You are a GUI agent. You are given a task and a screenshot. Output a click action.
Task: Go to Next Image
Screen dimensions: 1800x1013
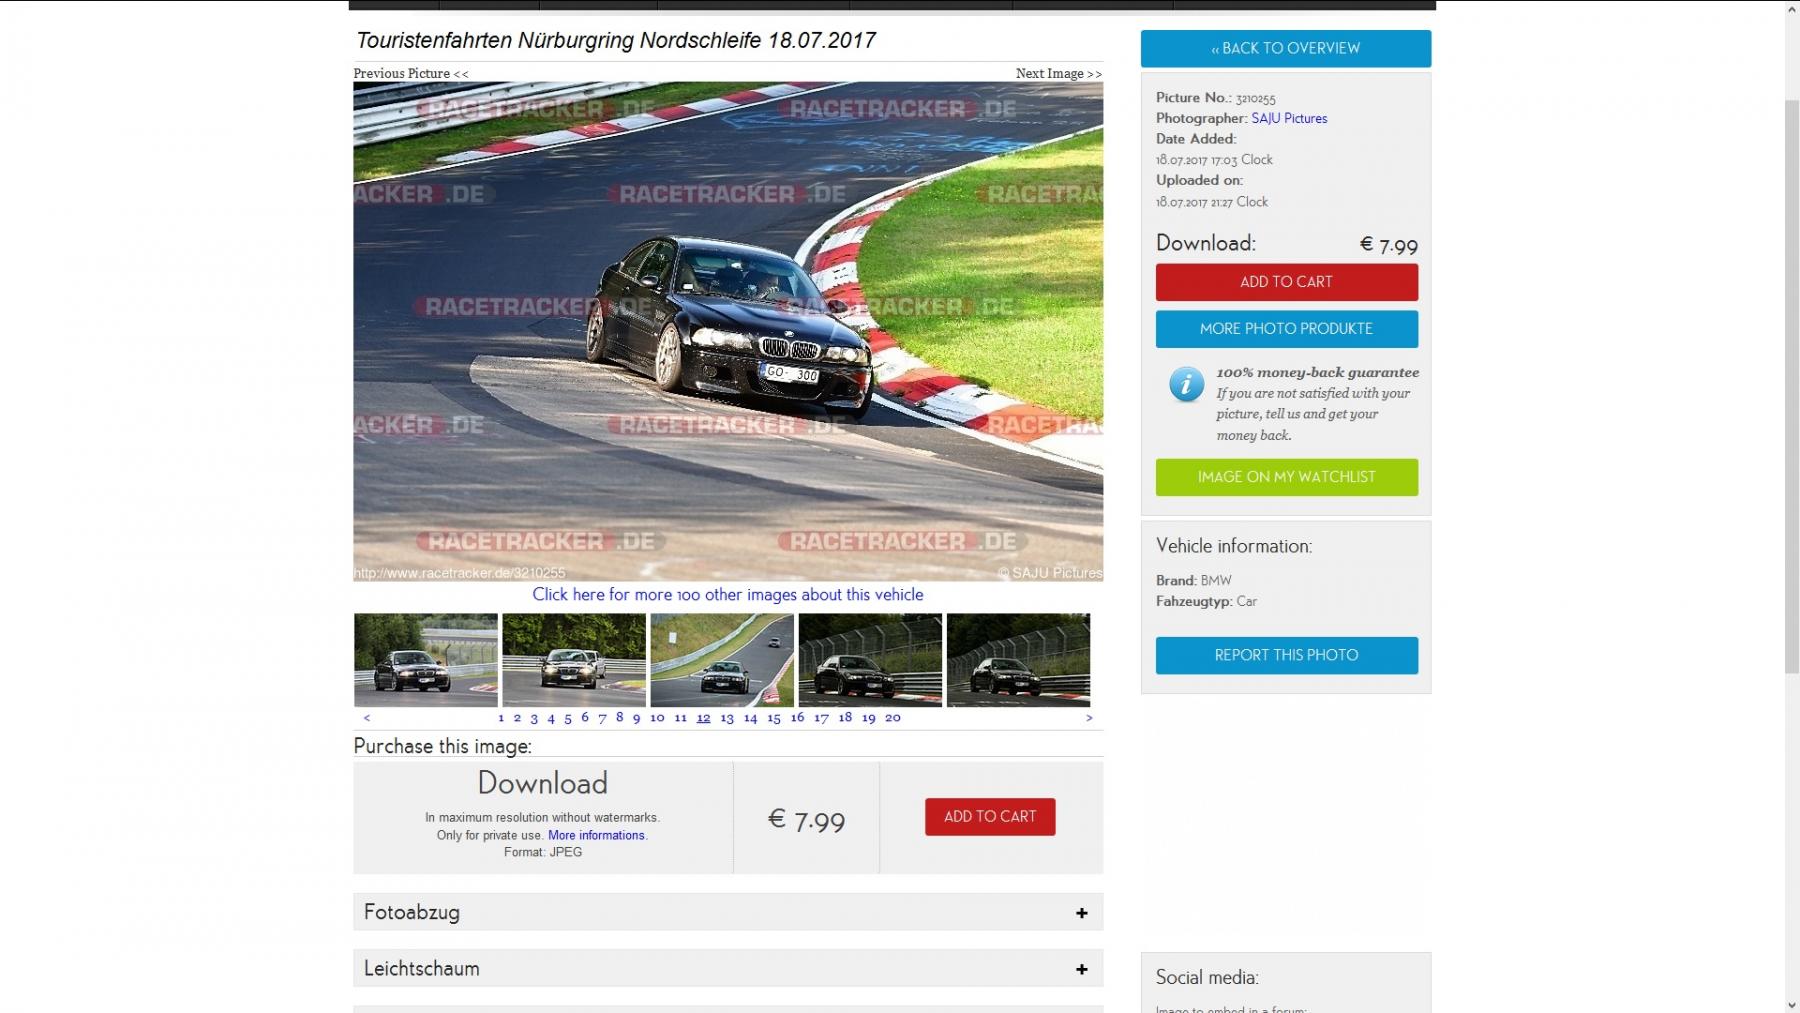point(1058,73)
